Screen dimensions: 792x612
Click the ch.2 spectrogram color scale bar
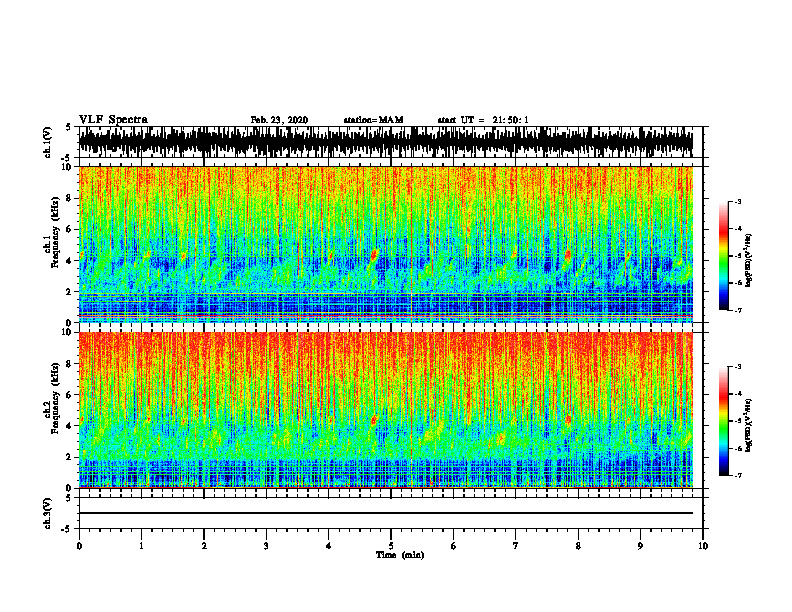click(723, 421)
